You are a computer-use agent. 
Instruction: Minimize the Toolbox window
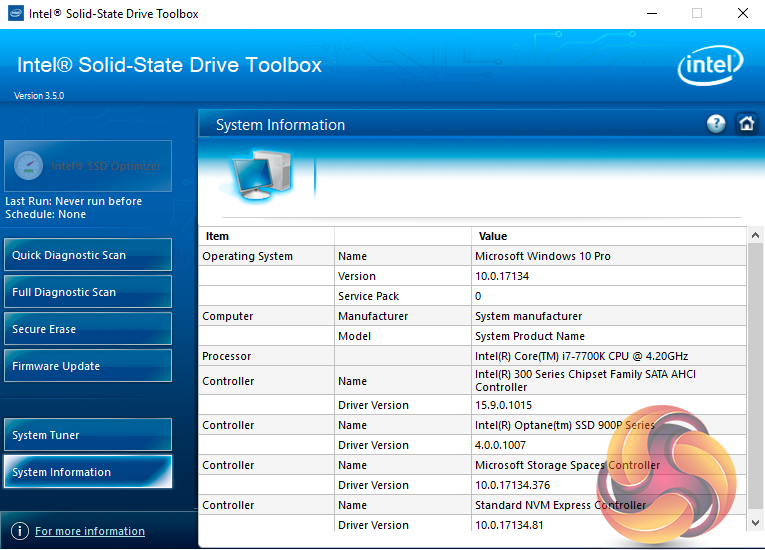650,14
